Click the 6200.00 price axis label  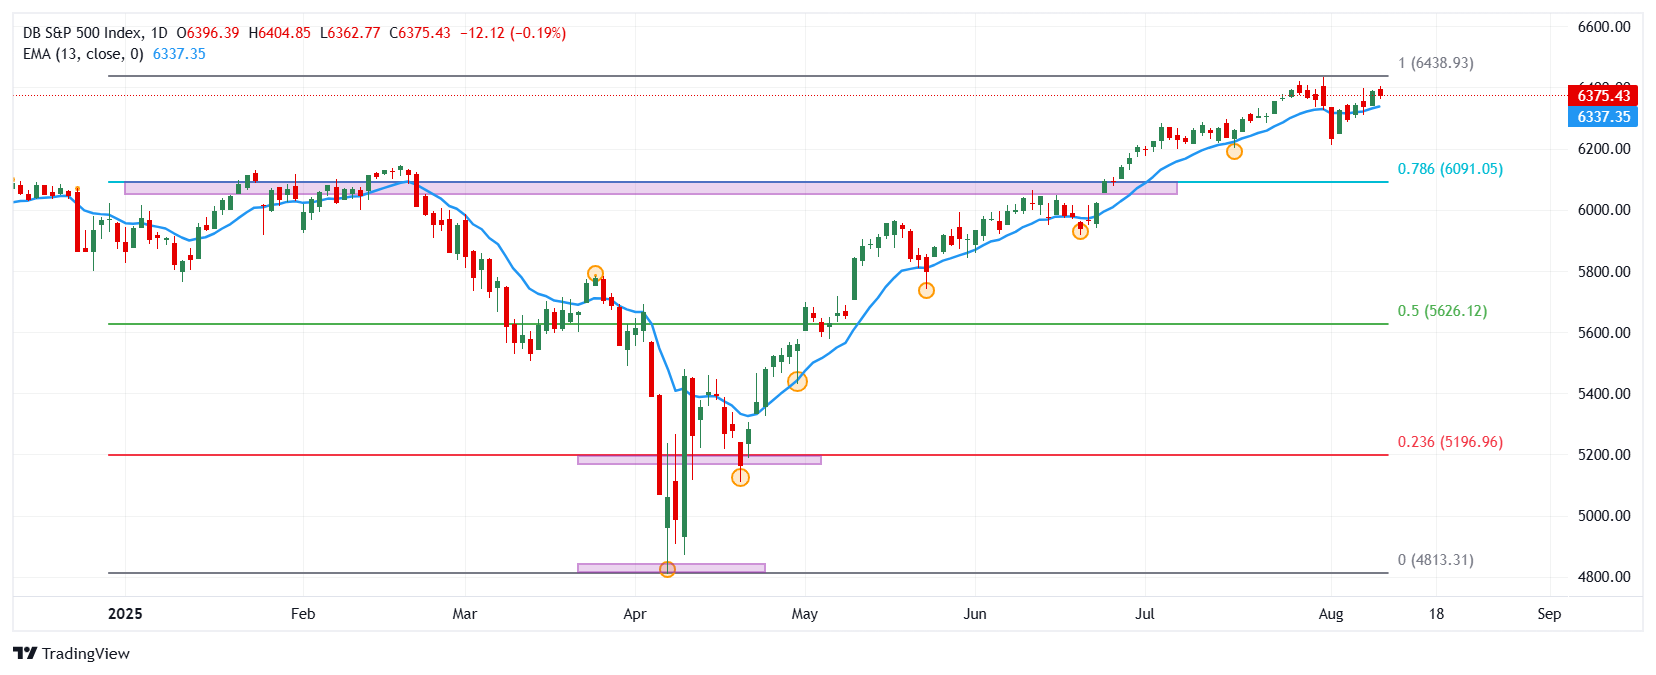pyautogui.click(x=1604, y=149)
